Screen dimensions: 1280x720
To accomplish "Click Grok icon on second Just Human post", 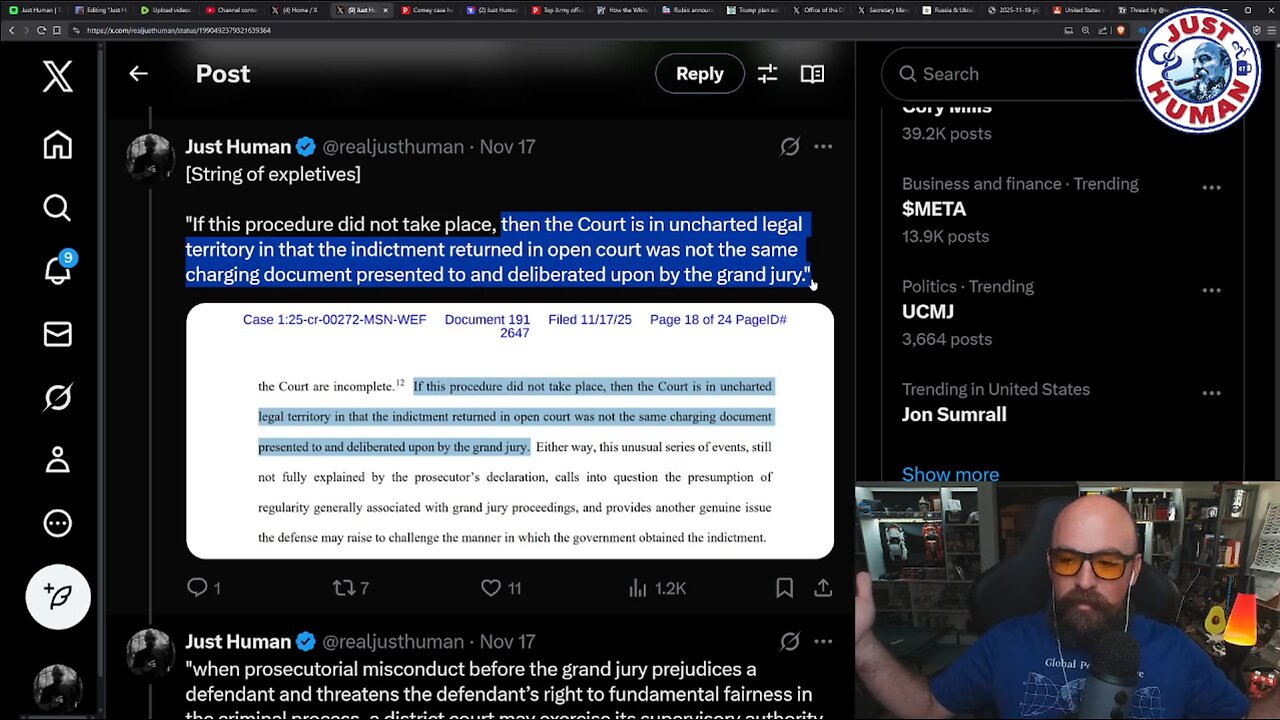I will click(x=790, y=642).
